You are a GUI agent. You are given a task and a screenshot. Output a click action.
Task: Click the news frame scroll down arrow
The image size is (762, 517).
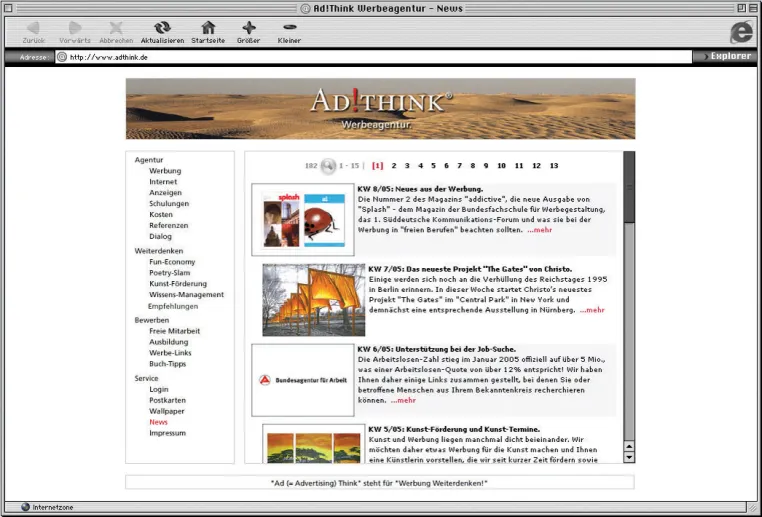coord(629,457)
